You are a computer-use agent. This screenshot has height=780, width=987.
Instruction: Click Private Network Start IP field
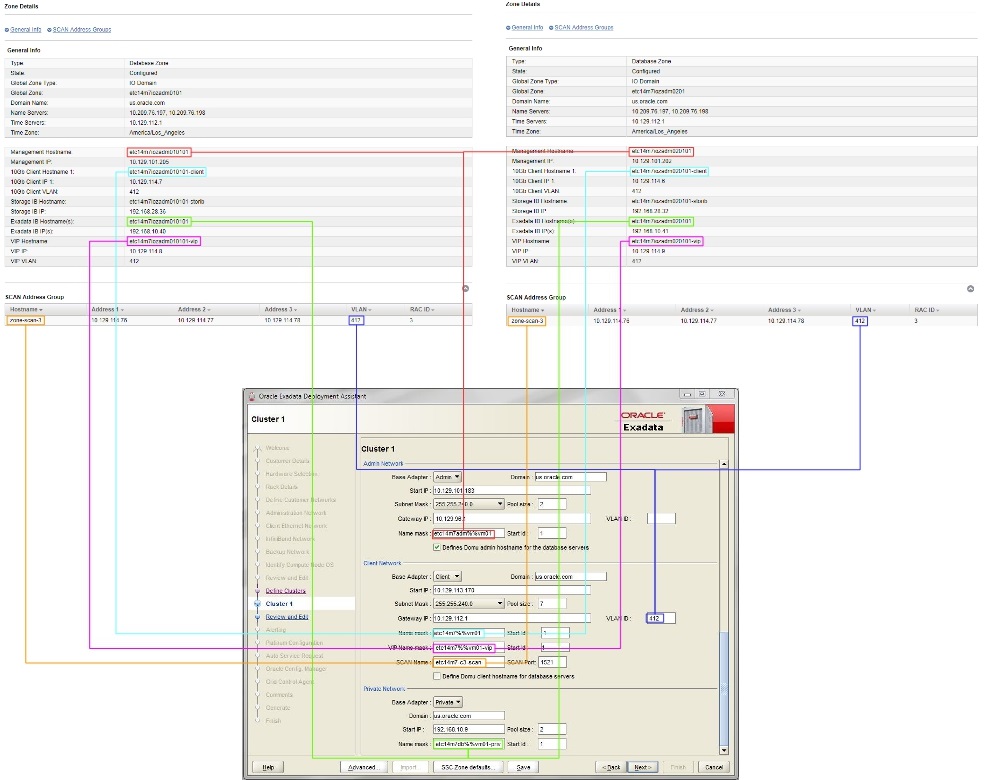point(468,730)
